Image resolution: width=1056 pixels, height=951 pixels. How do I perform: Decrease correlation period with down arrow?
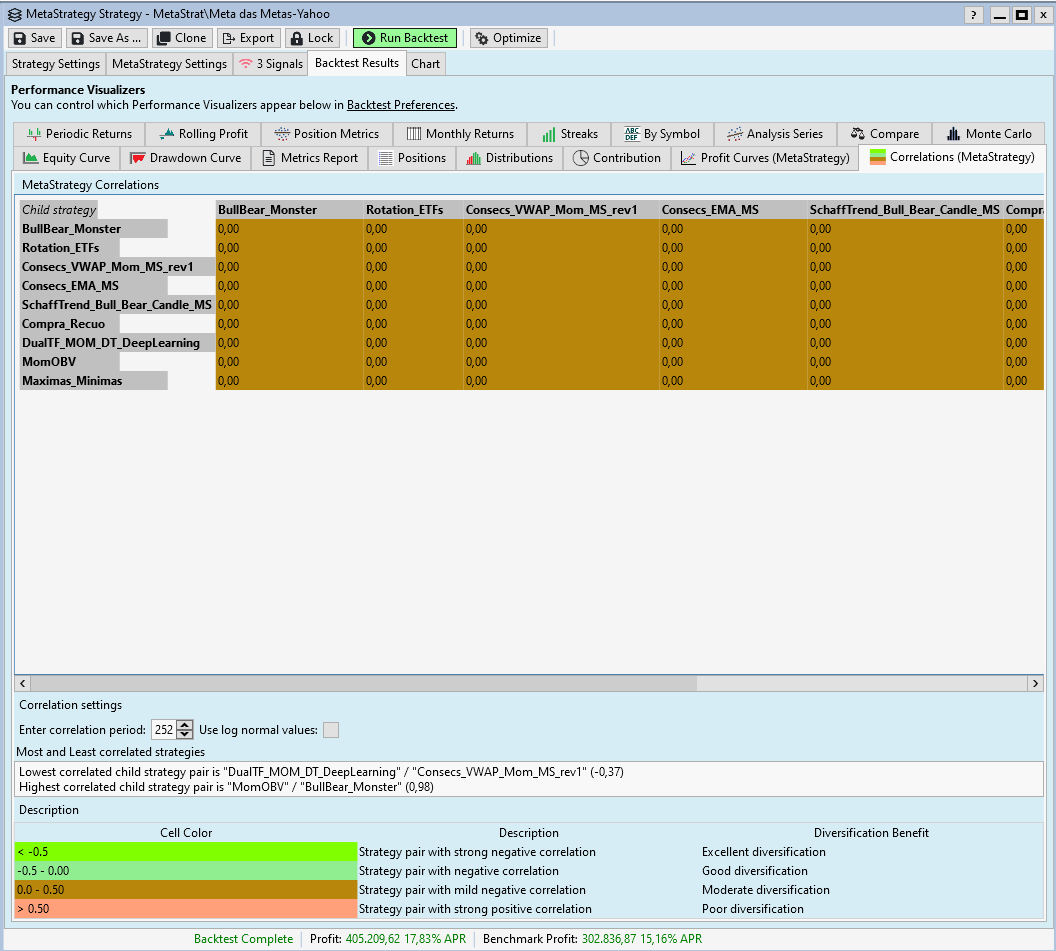185,735
